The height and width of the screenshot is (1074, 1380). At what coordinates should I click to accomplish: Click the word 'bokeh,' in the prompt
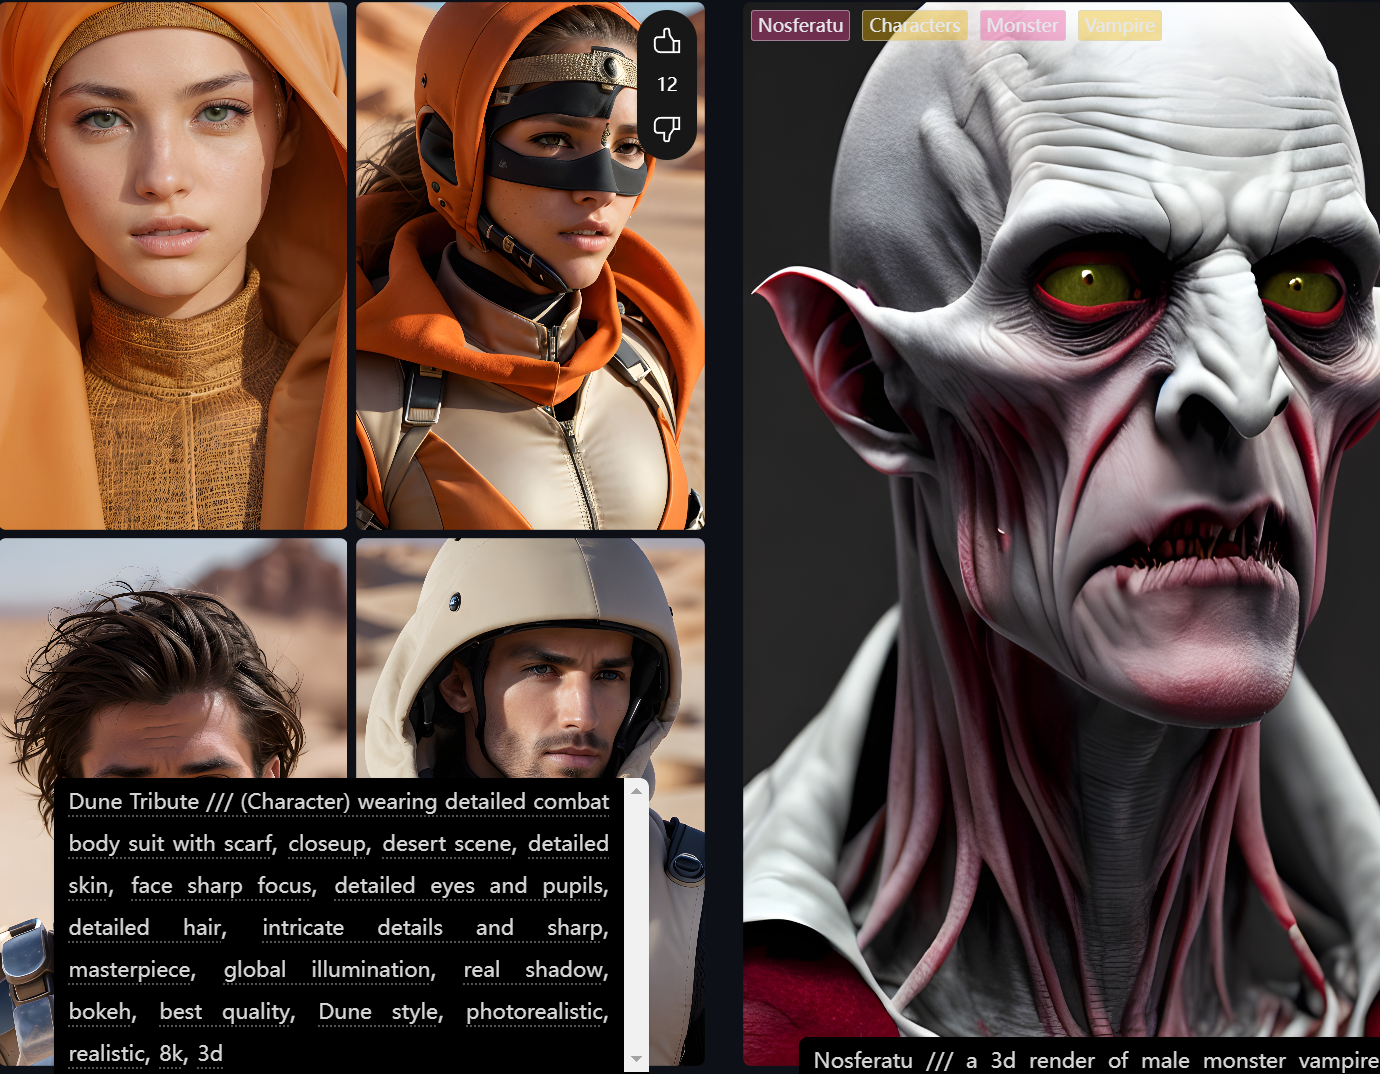(x=102, y=1012)
